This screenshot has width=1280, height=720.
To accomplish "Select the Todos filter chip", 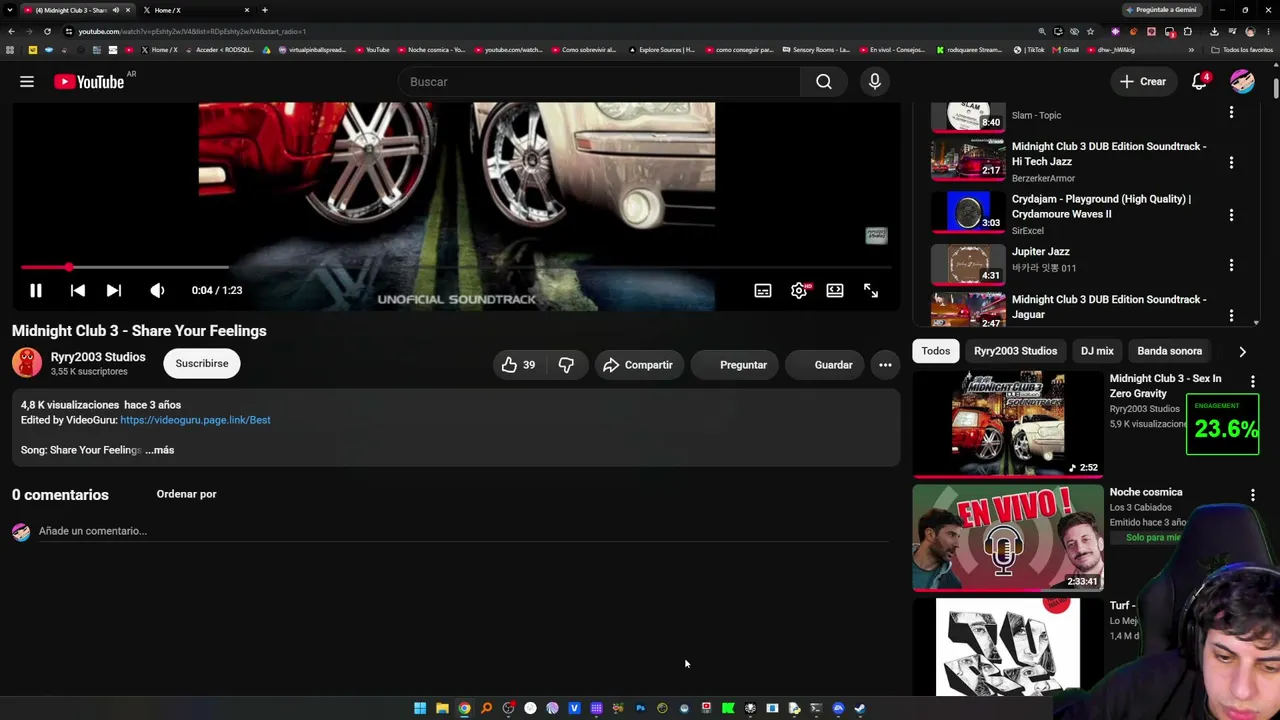I will 936,351.
